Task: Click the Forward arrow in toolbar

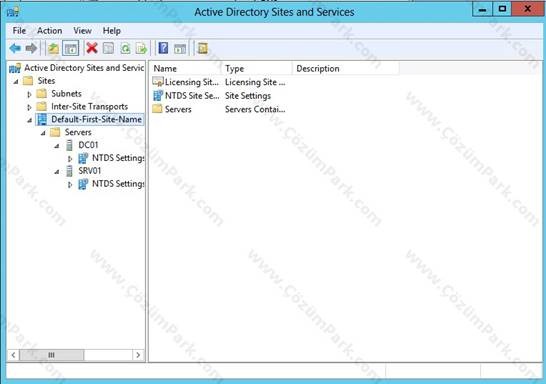Action: point(31,48)
